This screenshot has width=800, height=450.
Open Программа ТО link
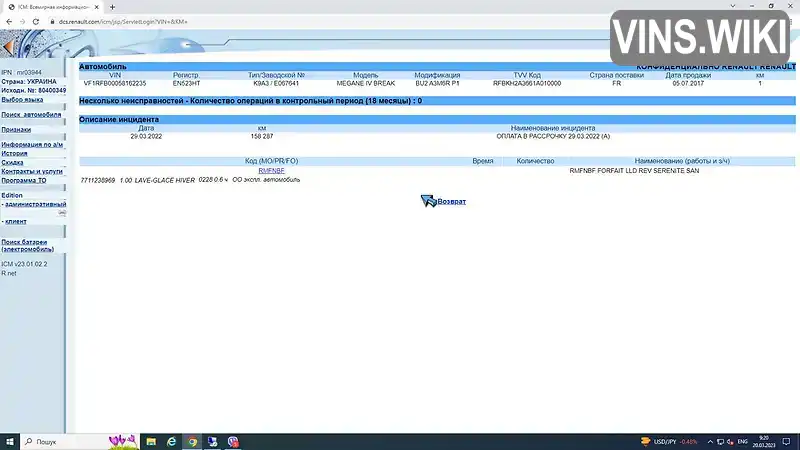pyautogui.click(x=23, y=181)
